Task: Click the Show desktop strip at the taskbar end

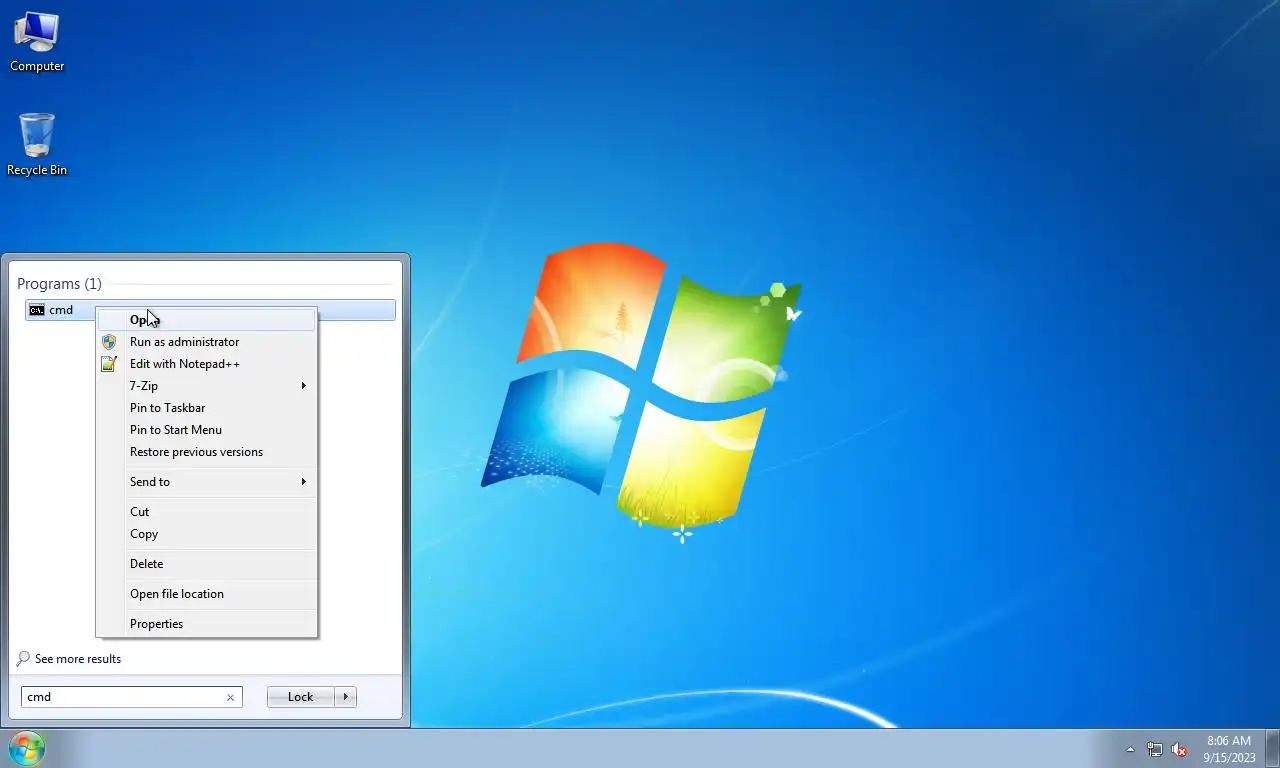Action: coord(1273,749)
